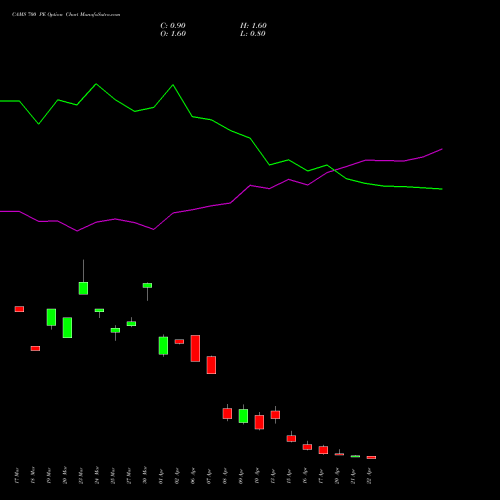This screenshot has width=500, height=500.
Task: Click the purple line's right end point
Action: point(442,149)
